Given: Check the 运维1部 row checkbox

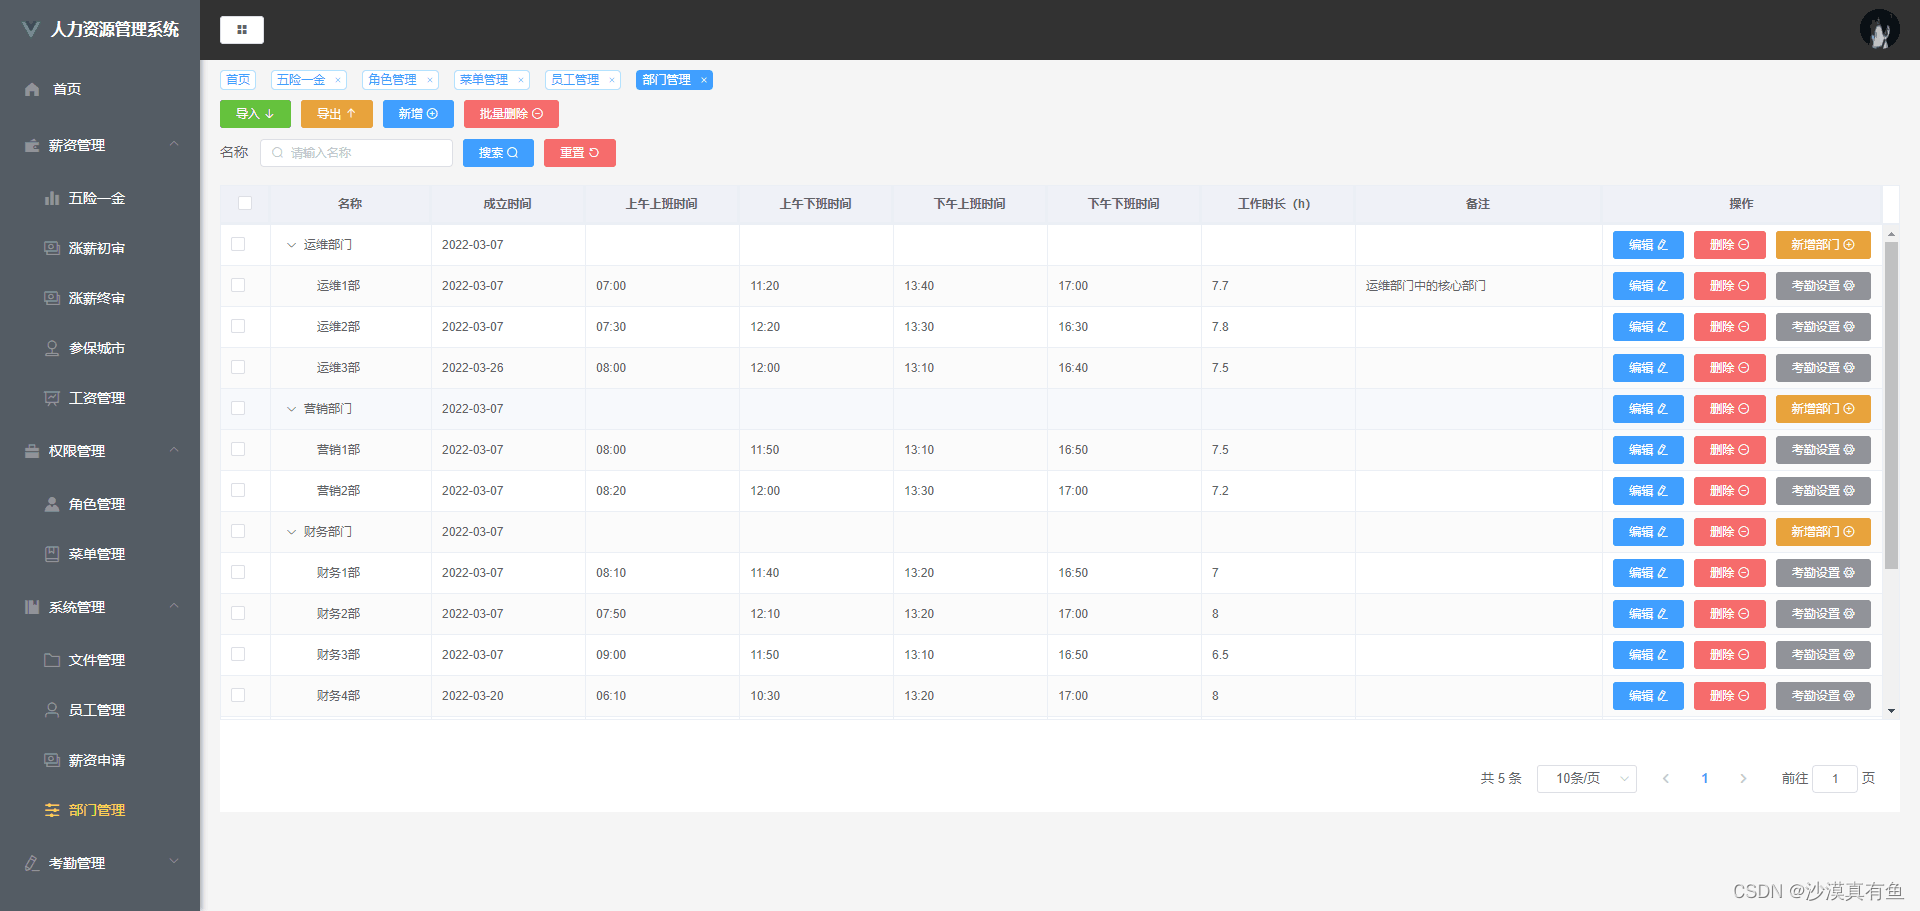Looking at the screenshot, I should pyautogui.click(x=238, y=285).
